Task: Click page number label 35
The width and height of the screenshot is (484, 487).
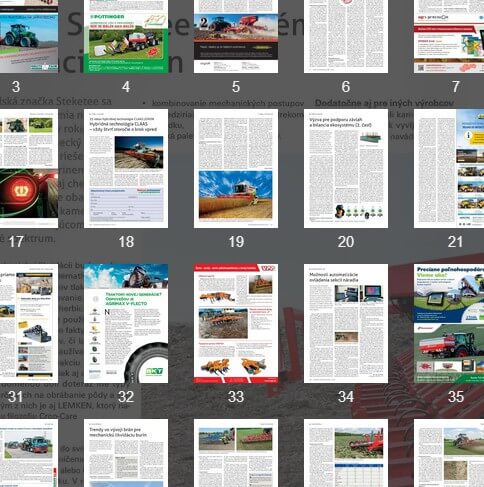Action: click(x=456, y=397)
